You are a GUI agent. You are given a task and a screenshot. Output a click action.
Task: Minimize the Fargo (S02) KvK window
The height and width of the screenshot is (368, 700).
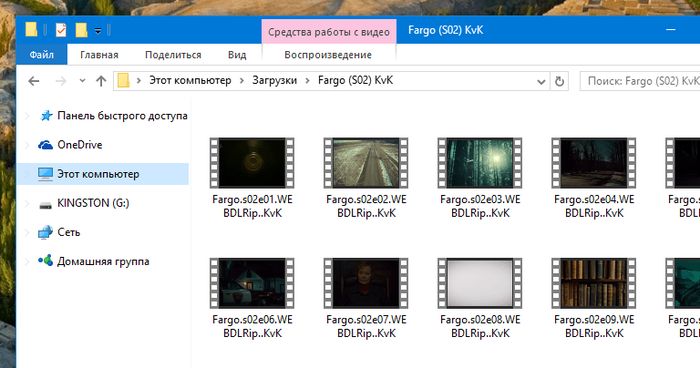671,30
